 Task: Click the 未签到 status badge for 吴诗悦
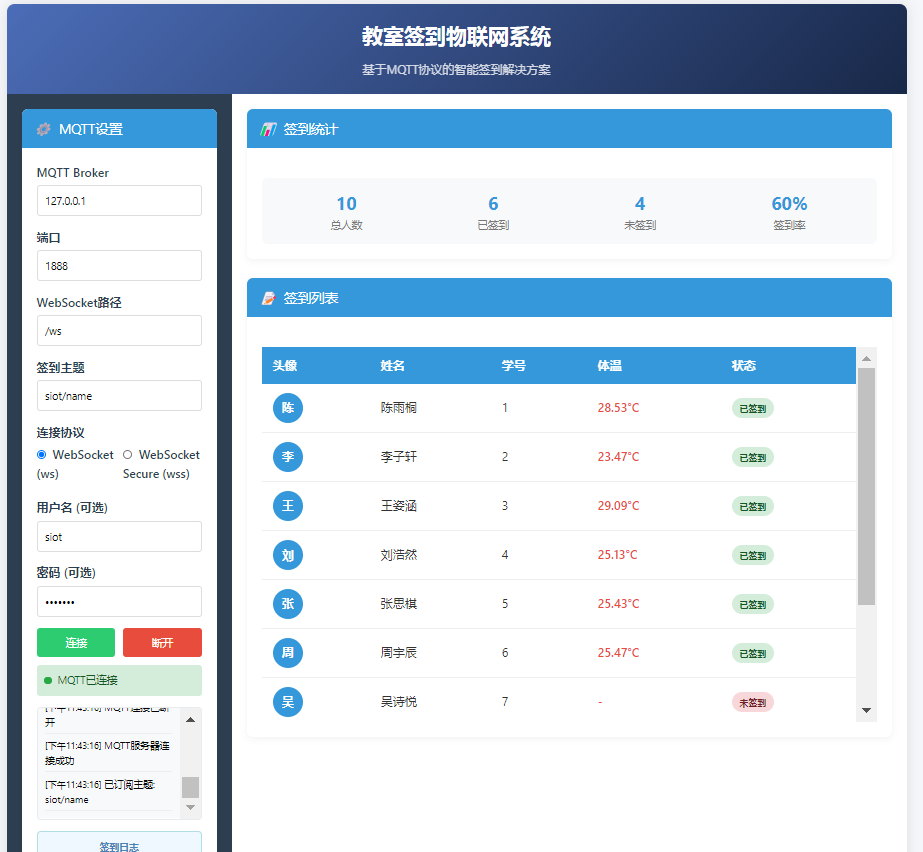tap(752, 702)
